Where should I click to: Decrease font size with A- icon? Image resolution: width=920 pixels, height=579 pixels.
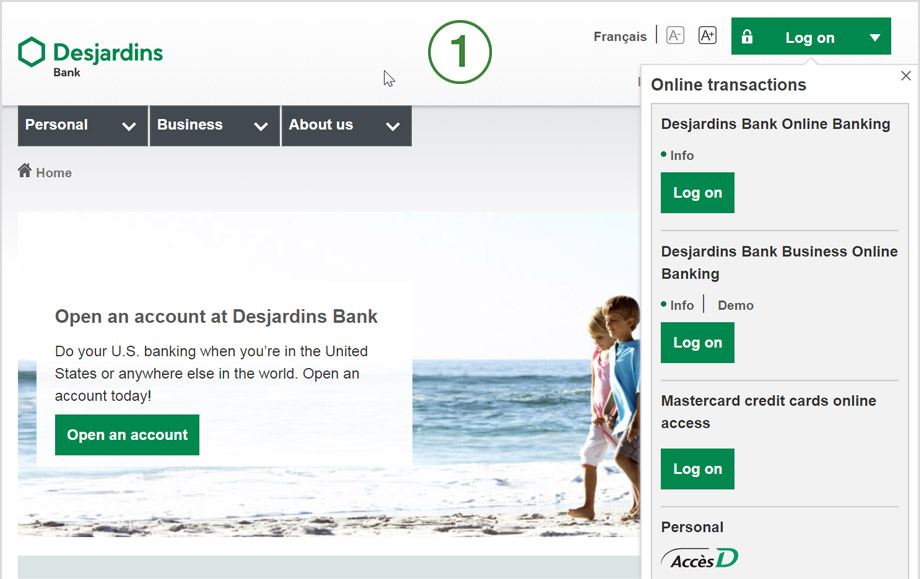675,36
